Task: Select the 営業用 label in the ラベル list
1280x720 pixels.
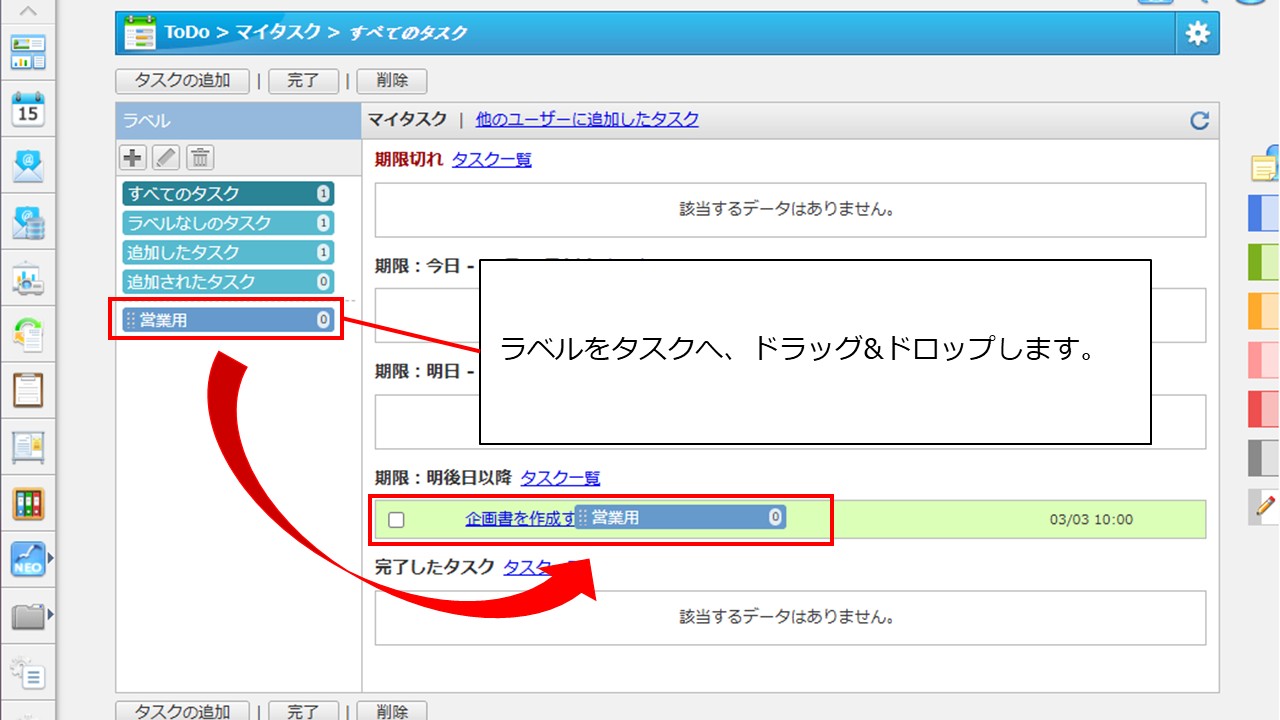Action: pyautogui.click(x=228, y=320)
